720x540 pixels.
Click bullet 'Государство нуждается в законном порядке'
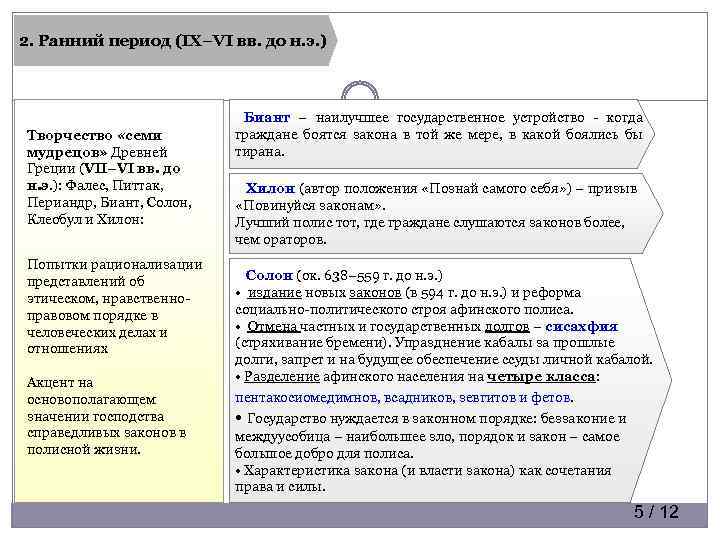pyautogui.click(x=430, y=436)
